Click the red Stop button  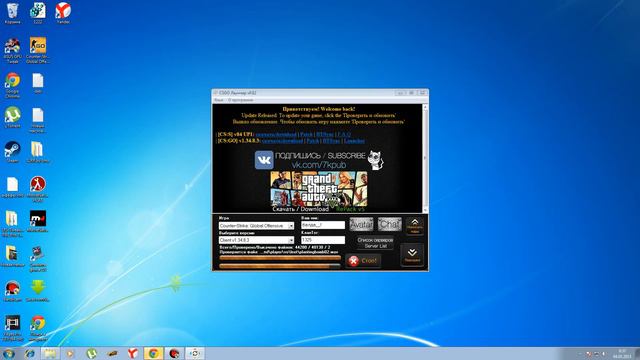point(363,260)
